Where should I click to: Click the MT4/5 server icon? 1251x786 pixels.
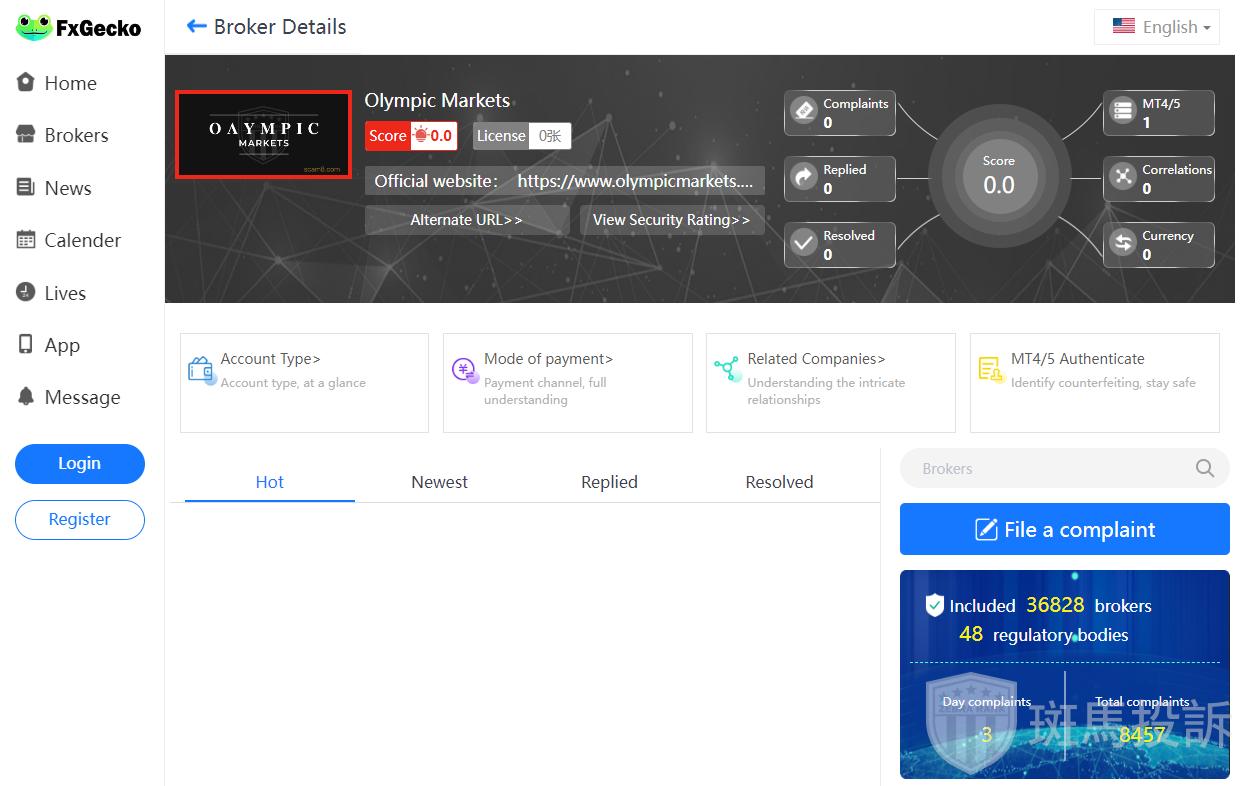1123,111
